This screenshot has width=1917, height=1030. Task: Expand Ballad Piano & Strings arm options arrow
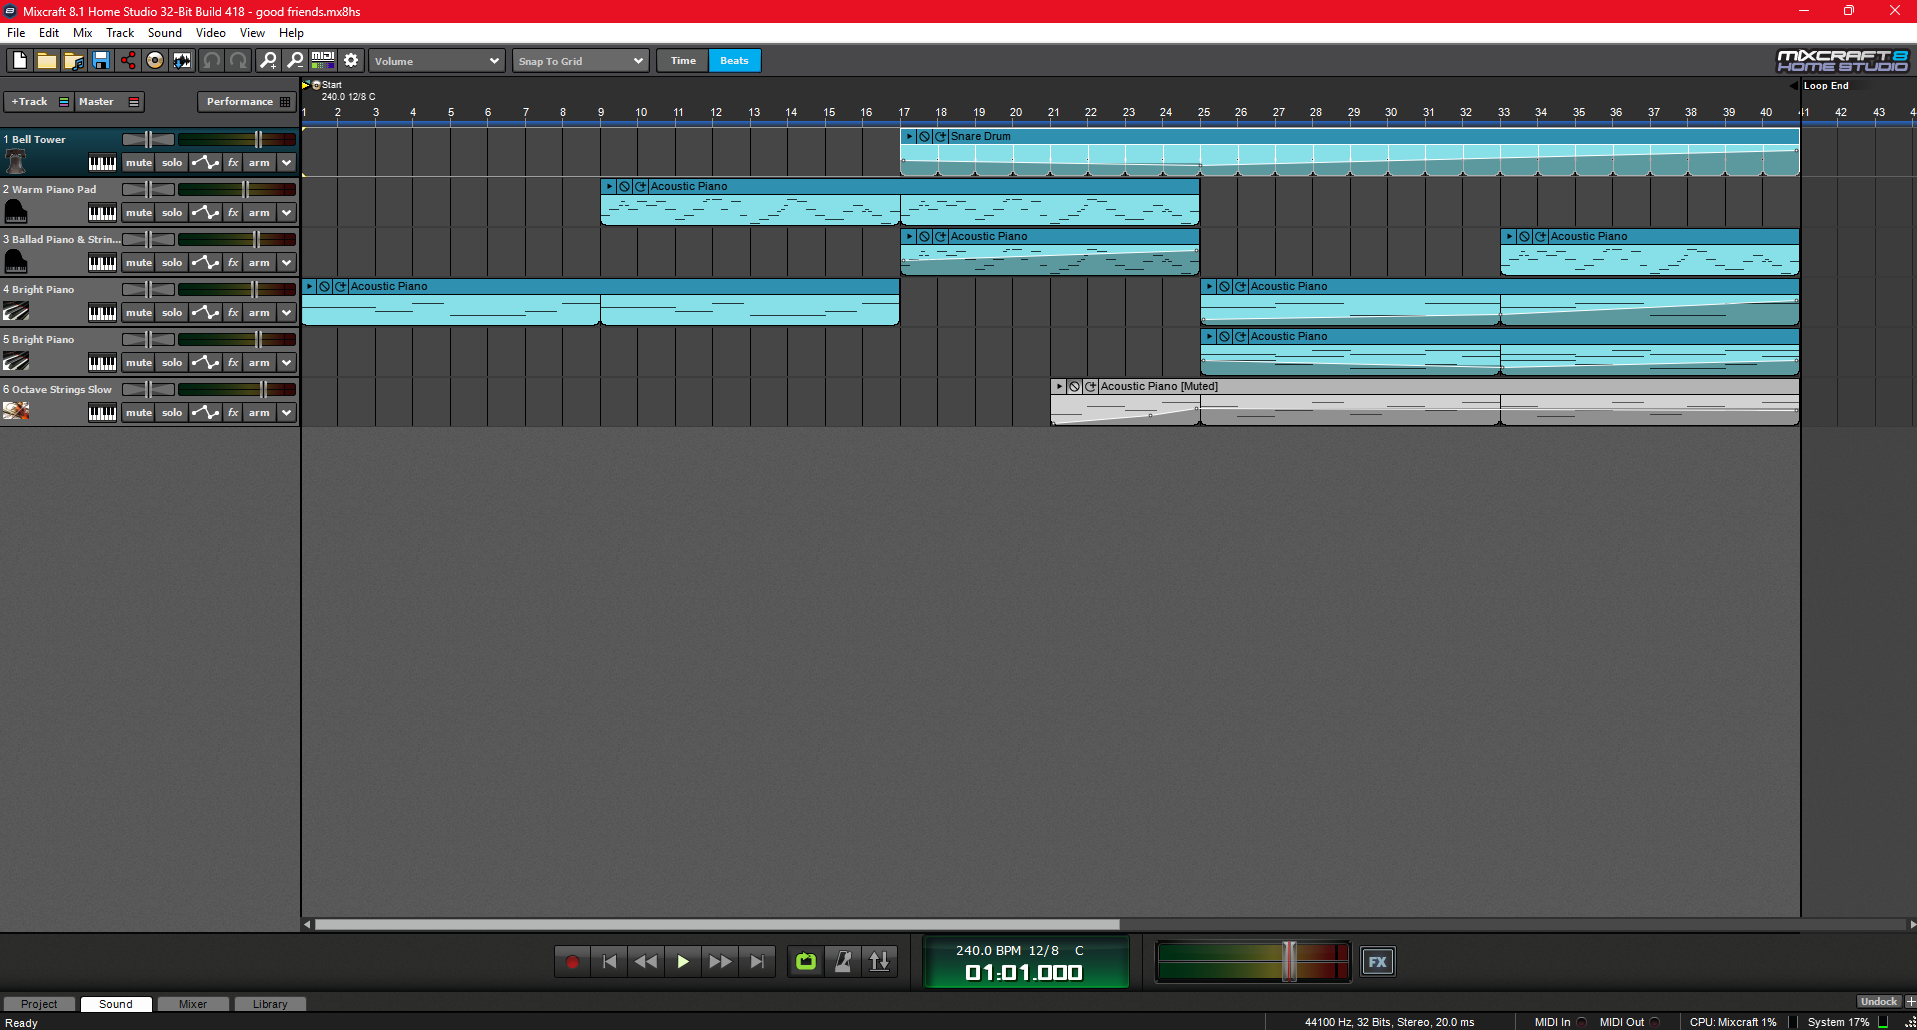(x=287, y=263)
